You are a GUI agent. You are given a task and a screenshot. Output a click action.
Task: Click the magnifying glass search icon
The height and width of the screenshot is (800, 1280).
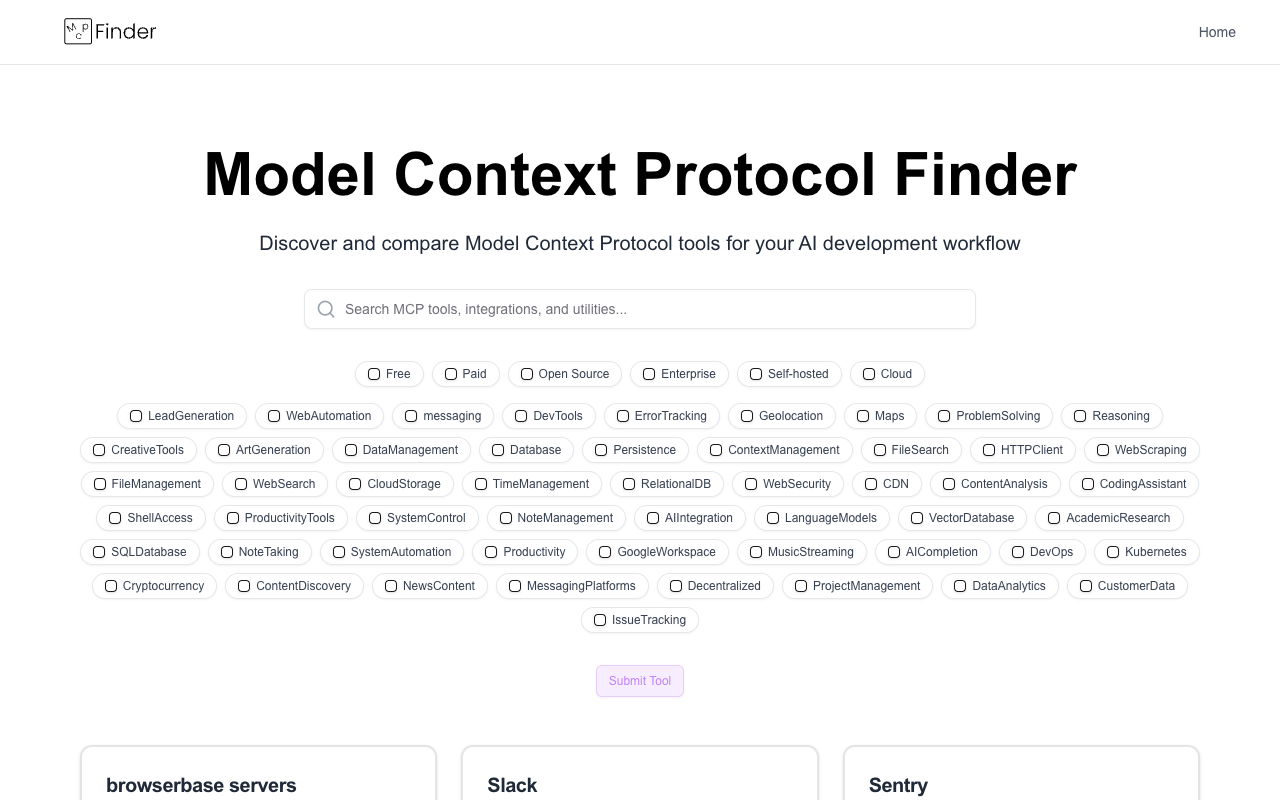point(326,309)
